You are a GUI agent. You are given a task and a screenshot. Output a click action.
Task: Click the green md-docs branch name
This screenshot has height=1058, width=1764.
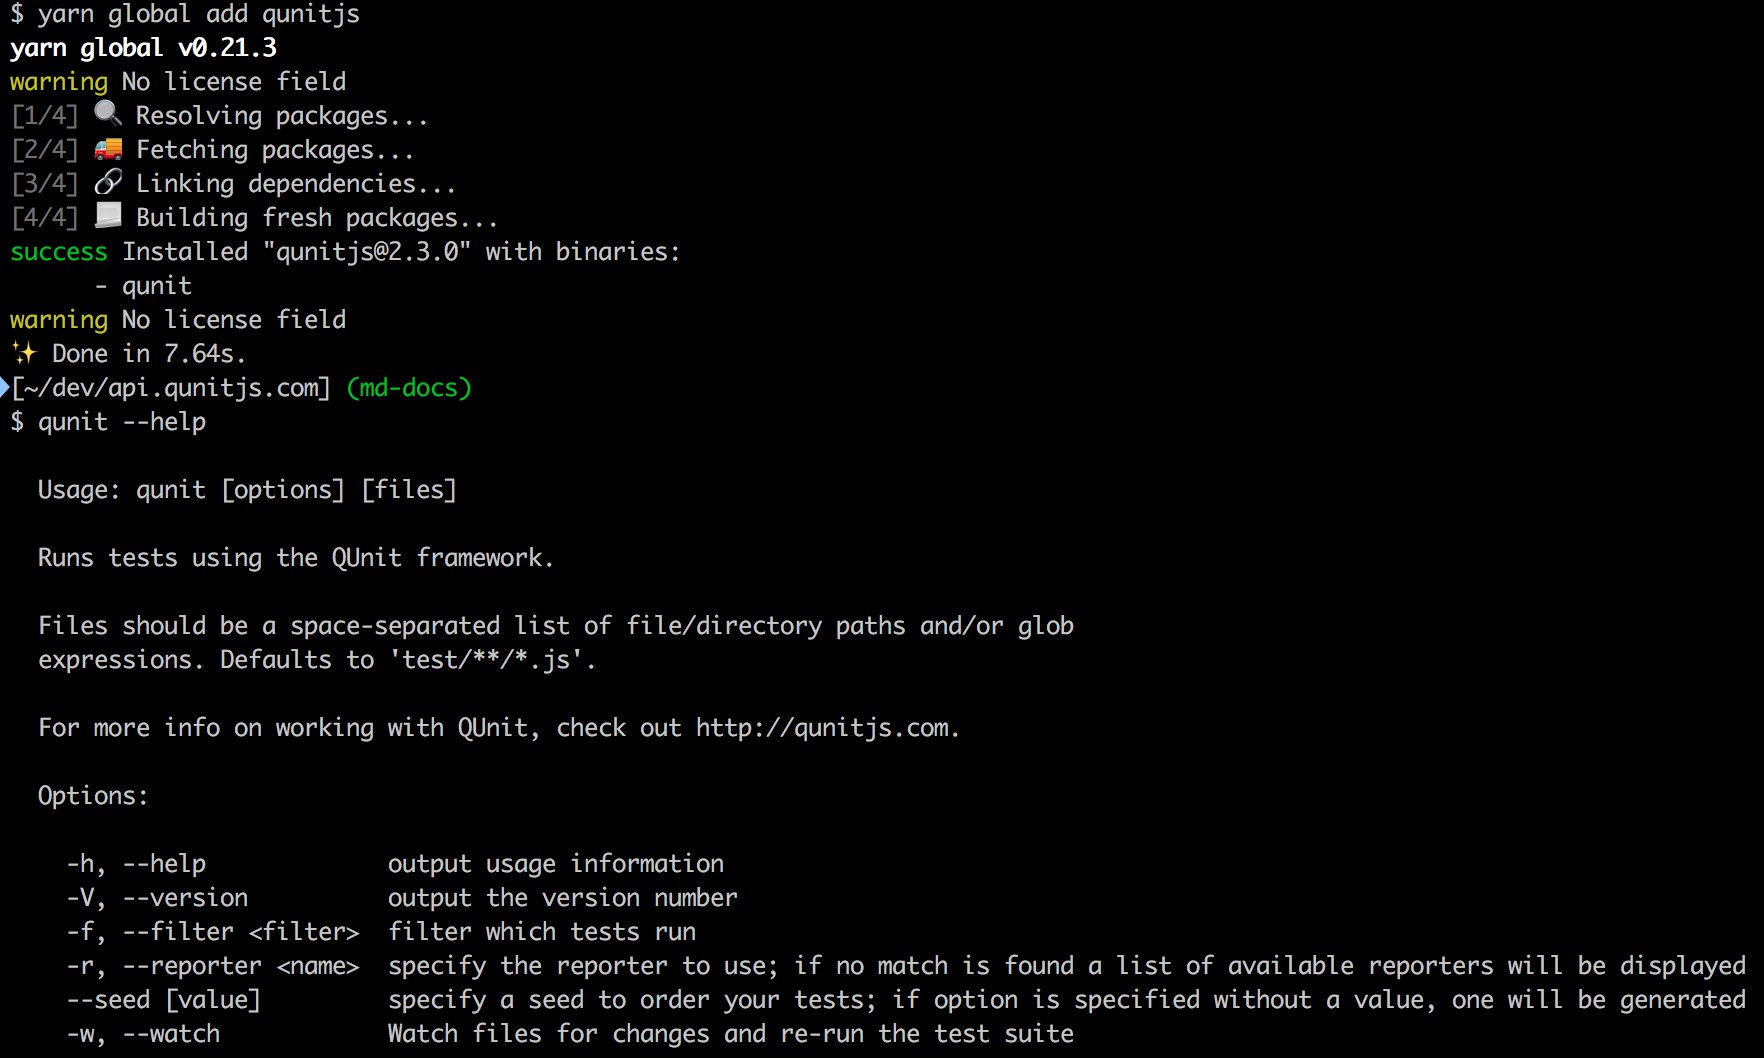(409, 387)
